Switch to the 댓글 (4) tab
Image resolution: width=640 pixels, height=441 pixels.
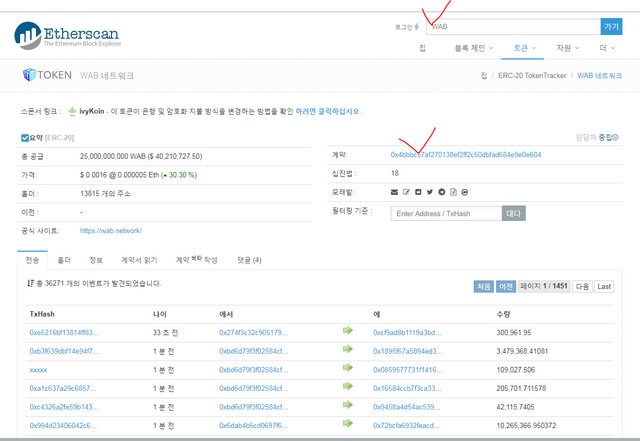click(249, 260)
